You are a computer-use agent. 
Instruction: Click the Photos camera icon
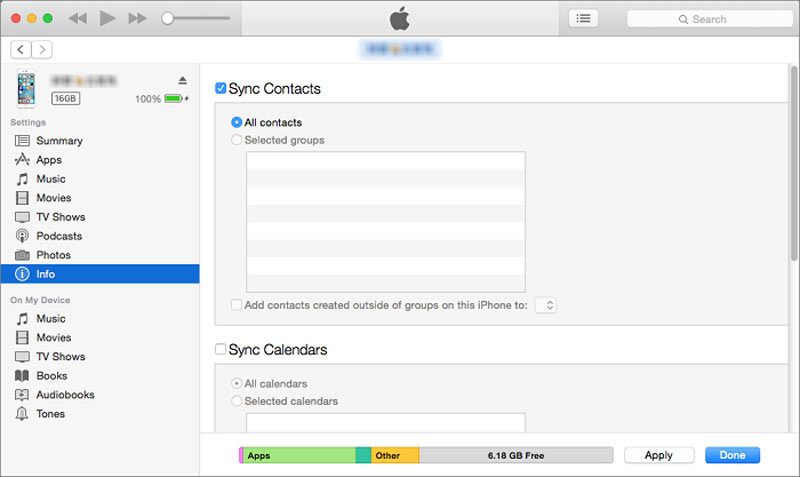click(x=22, y=255)
